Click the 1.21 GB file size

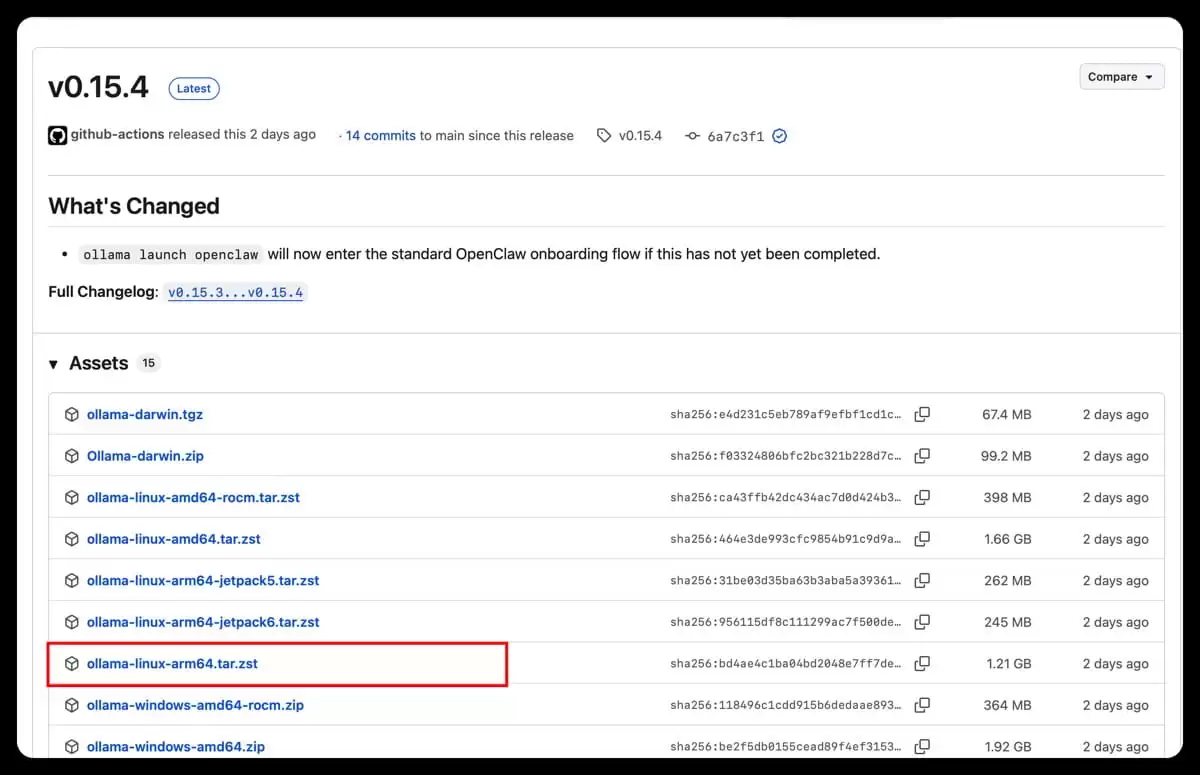1009,663
